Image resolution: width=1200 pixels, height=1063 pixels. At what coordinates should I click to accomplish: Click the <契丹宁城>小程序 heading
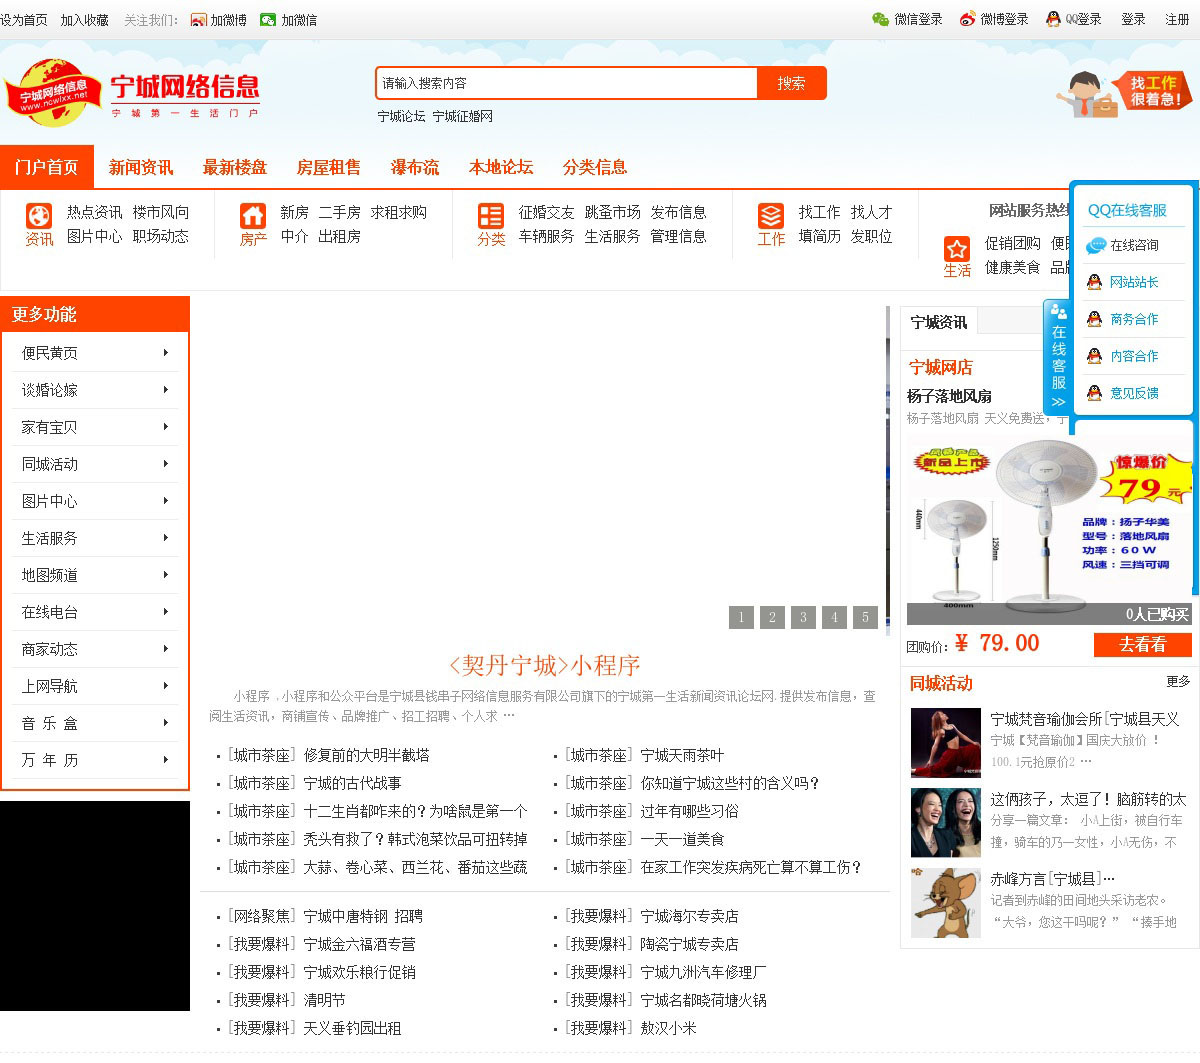(x=544, y=665)
